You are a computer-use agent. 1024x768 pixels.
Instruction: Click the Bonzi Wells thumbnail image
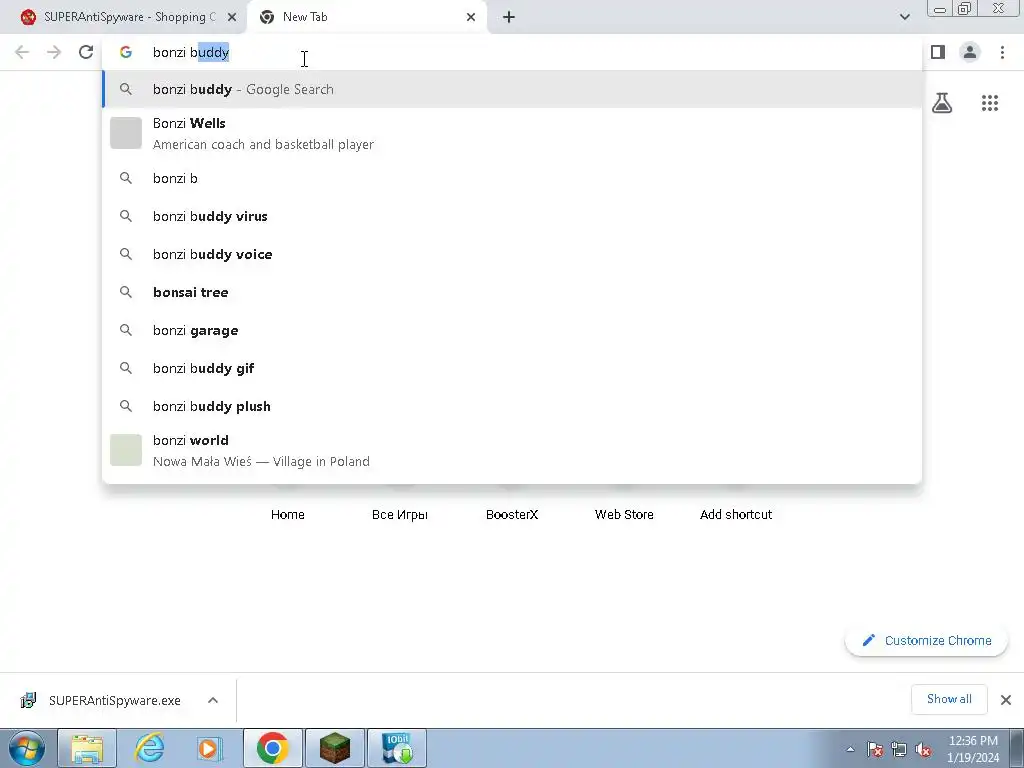pos(126,133)
